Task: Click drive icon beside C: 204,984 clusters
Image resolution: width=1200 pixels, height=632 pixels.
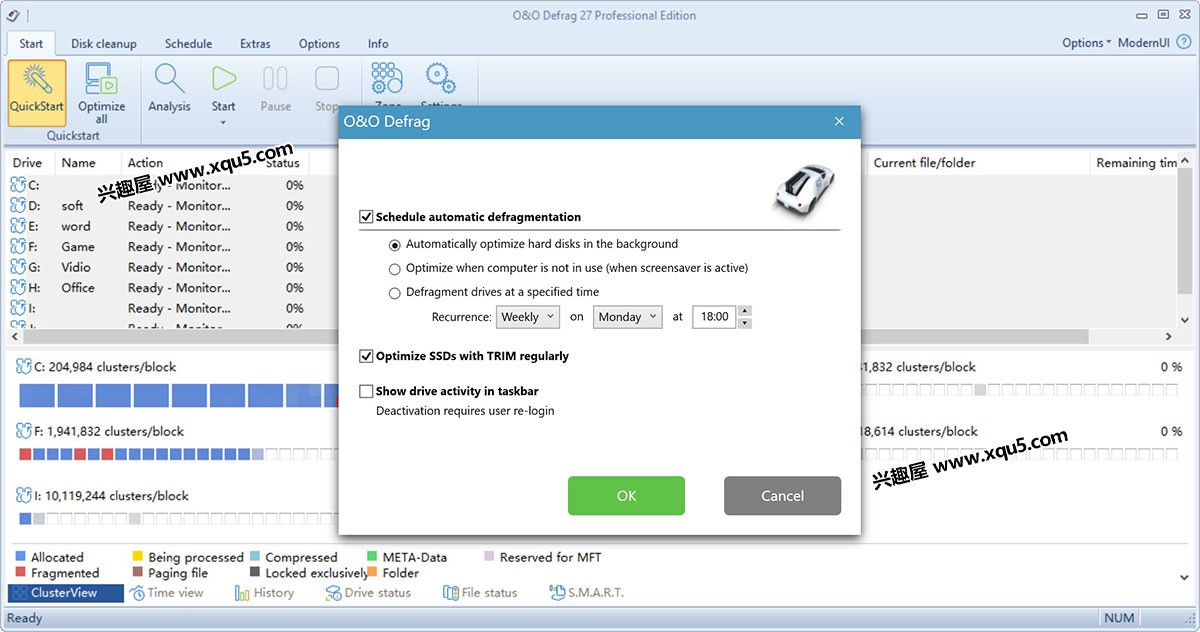Action: coord(23,367)
